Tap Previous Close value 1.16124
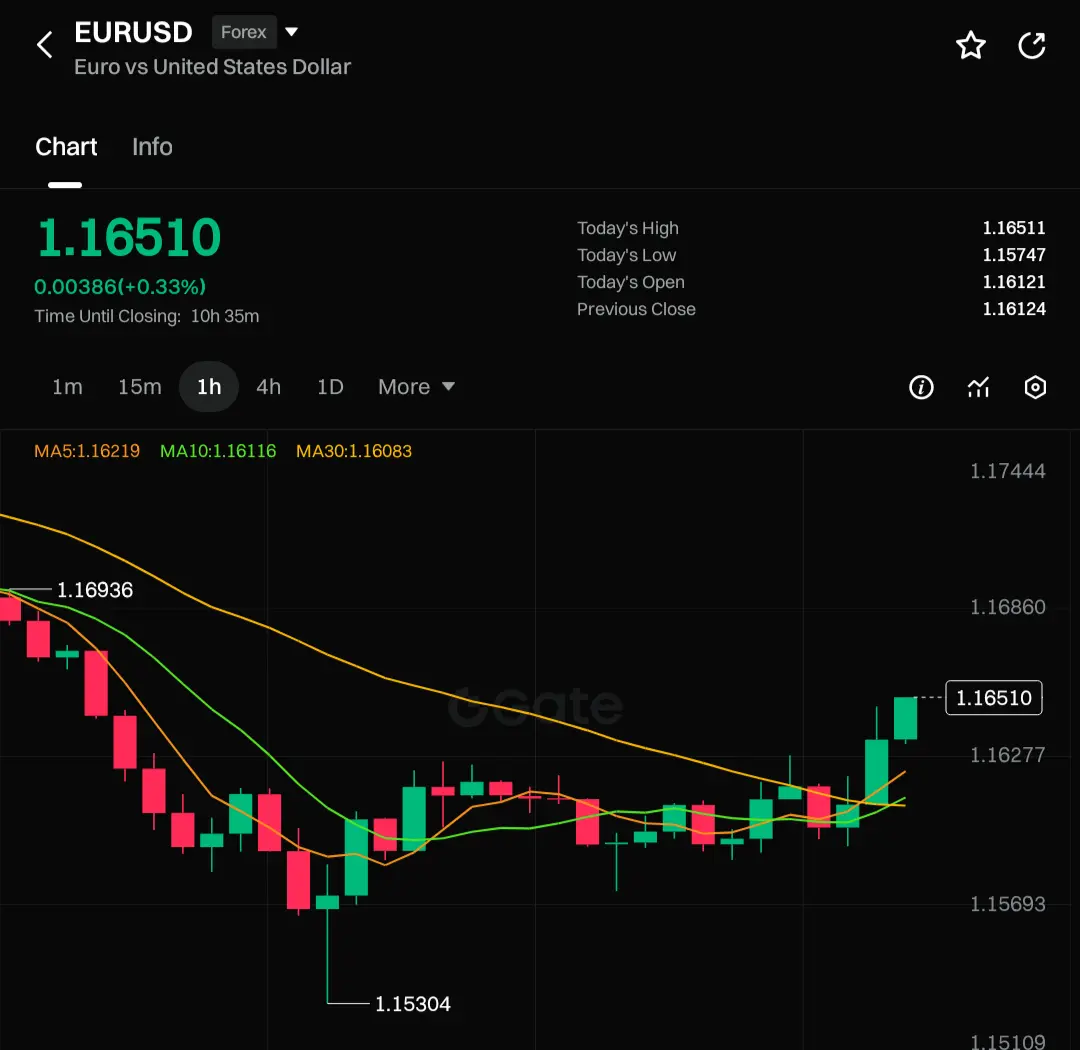This screenshot has height=1050, width=1080. coord(1014,309)
